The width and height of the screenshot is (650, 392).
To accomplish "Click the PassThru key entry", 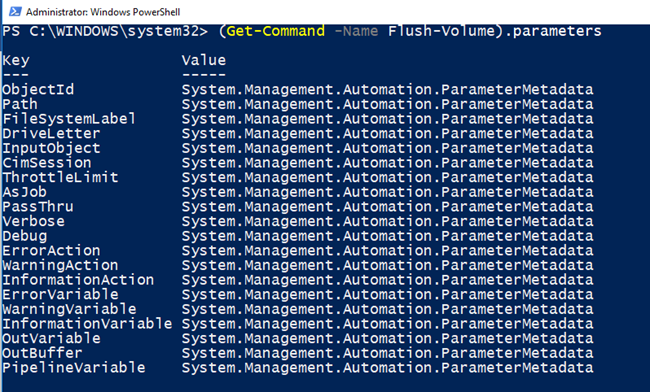I will (x=38, y=207).
